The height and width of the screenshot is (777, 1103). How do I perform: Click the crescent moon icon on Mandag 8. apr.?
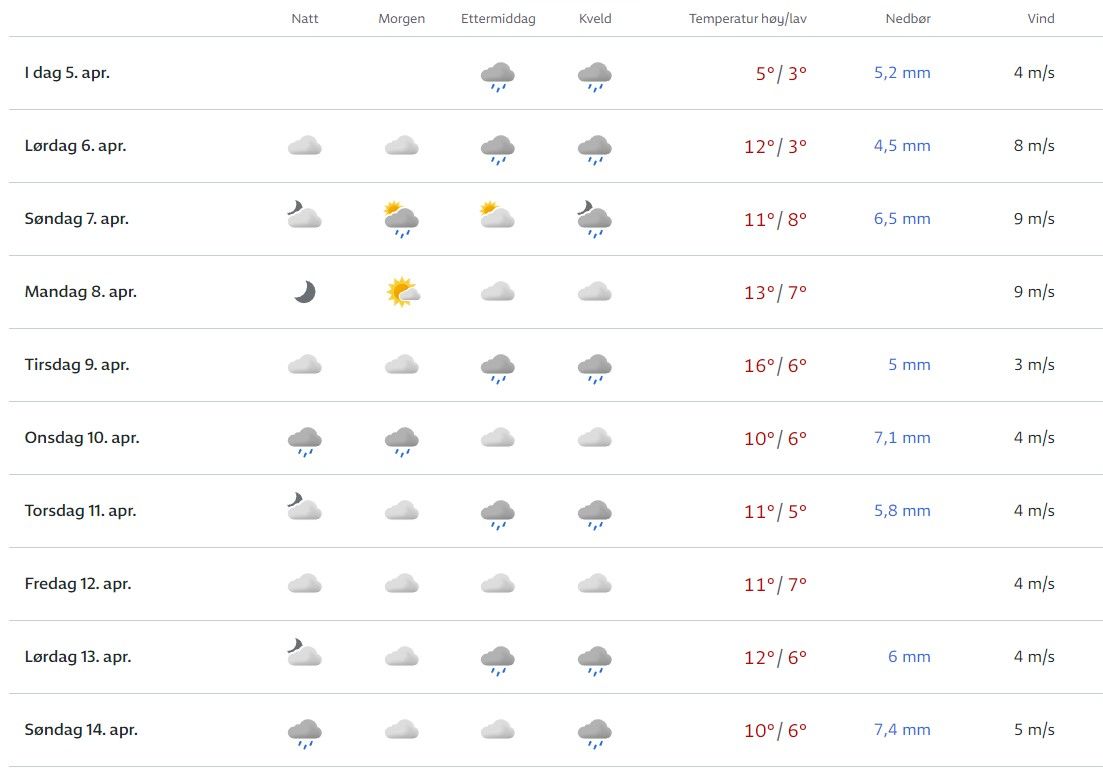pos(305,292)
